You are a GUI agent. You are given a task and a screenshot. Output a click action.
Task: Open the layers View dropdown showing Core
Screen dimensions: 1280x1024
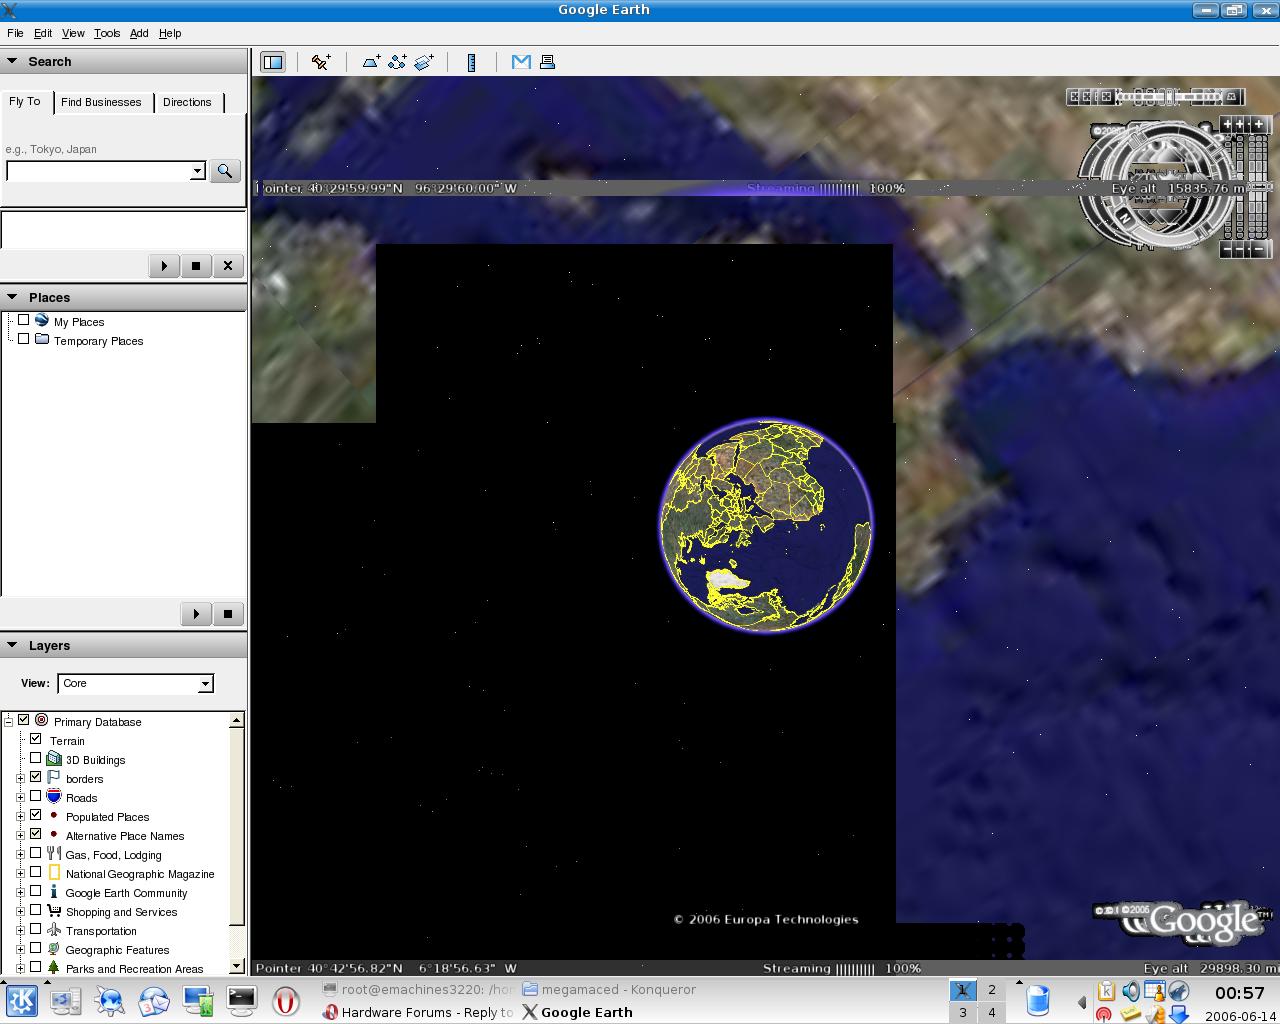(136, 684)
